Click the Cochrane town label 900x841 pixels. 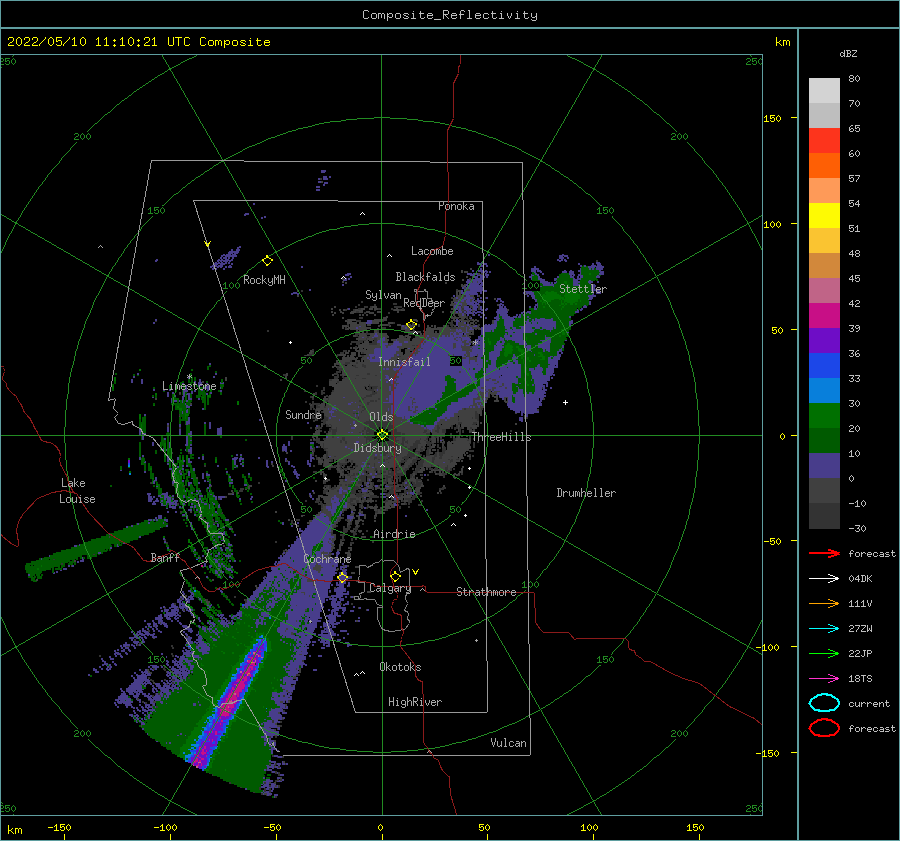click(327, 559)
